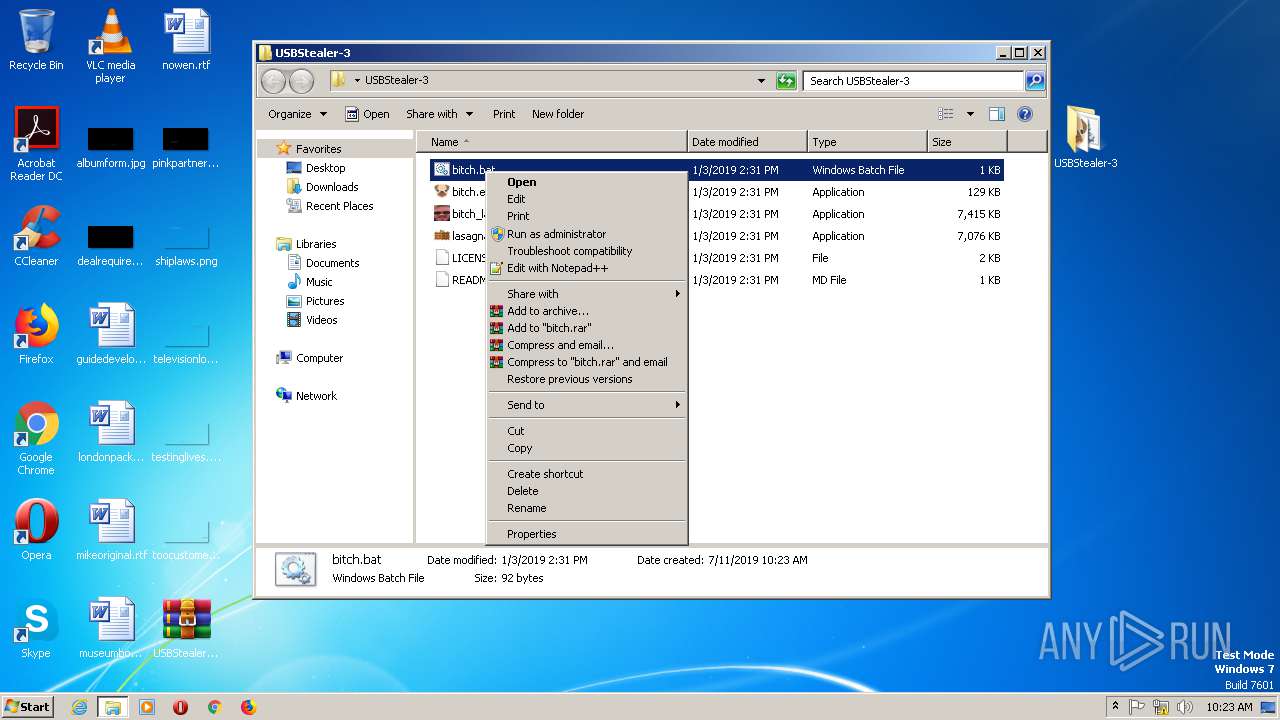Click the search magnifier icon
Image resolution: width=1280 pixels, height=720 pixels.
(x=1035, y=81)
